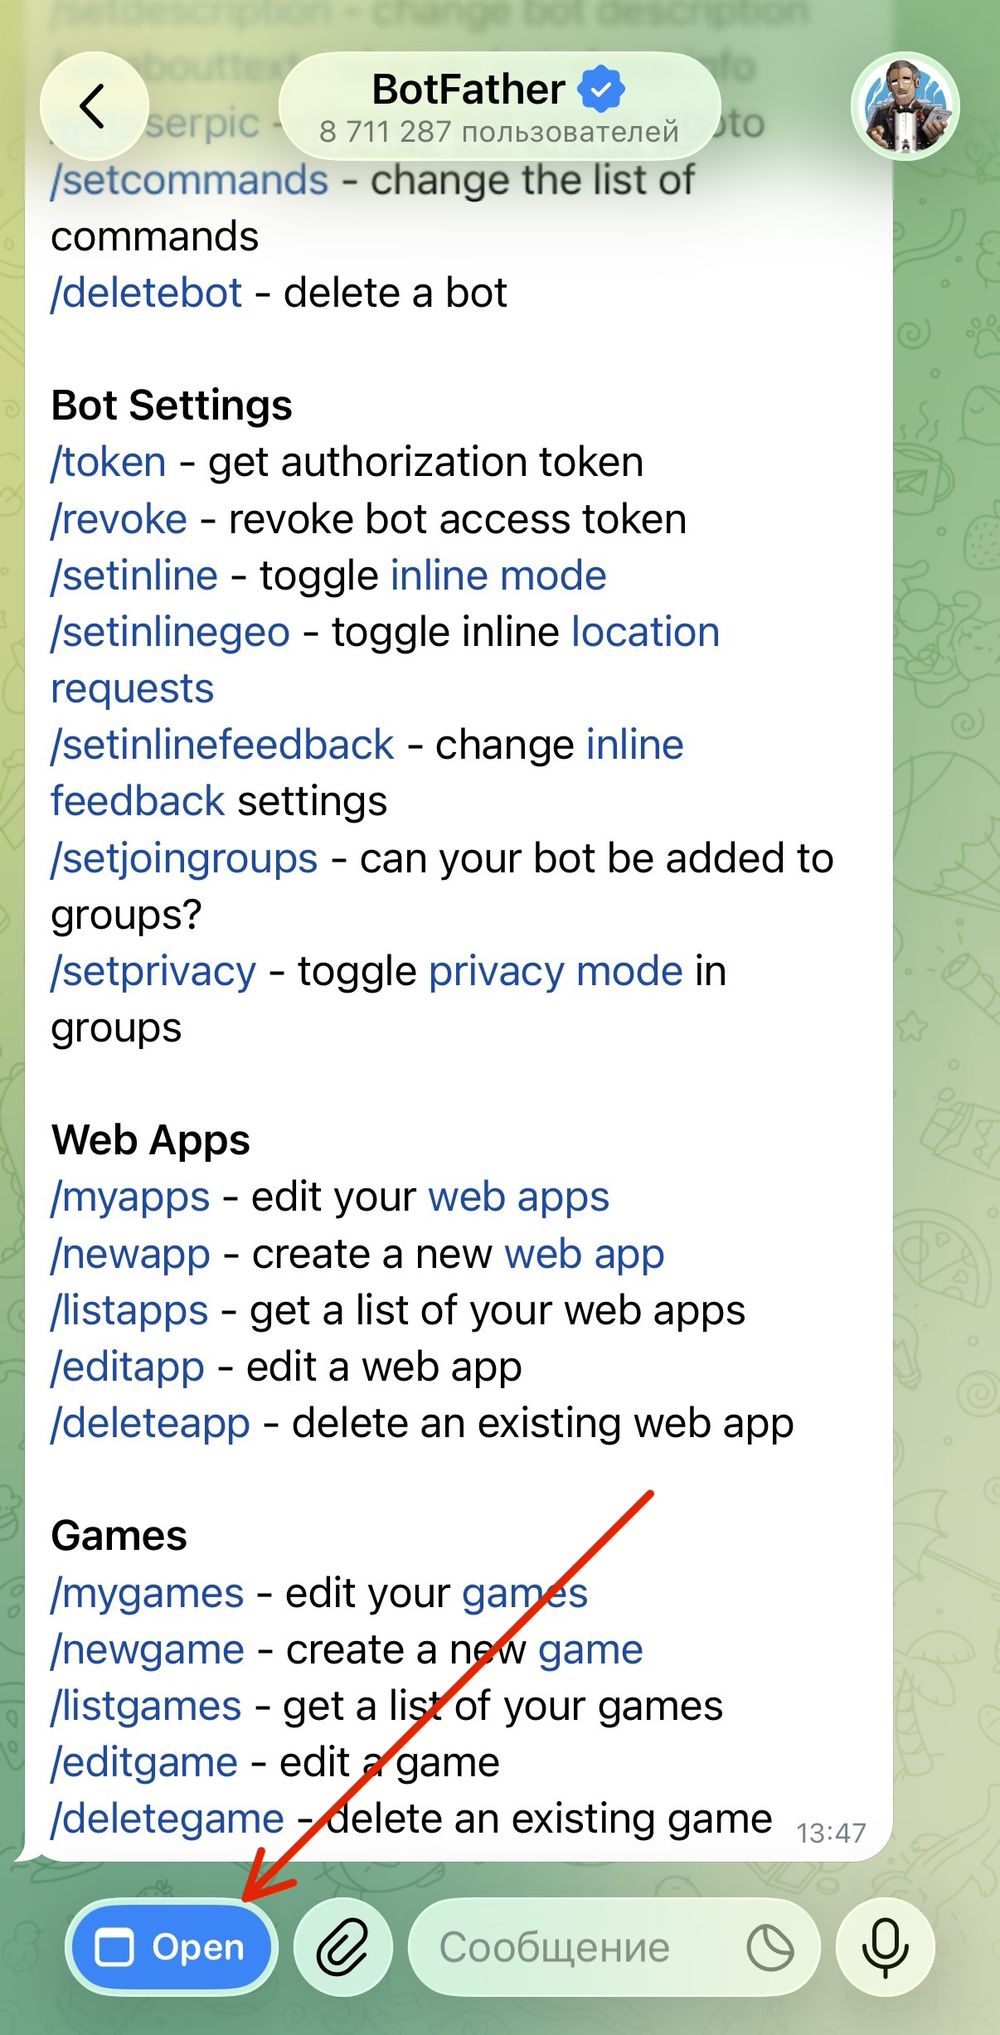Tap the /deletebot command link
1000x2035 pixels.
pos(147,293)
